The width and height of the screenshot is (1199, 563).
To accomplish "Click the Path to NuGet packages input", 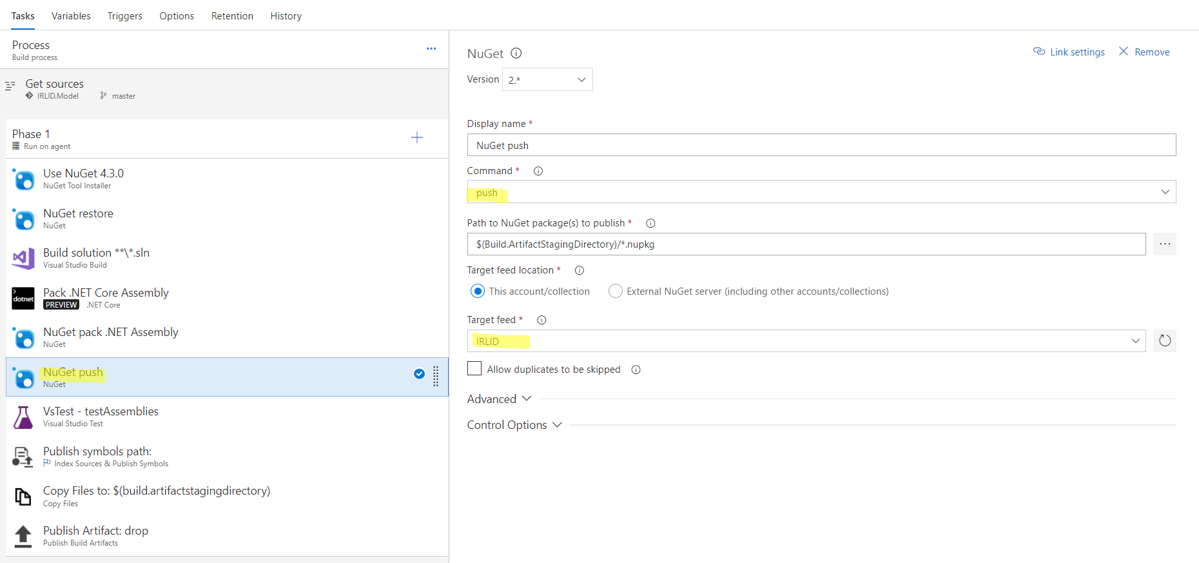I will (x=806, y=244).
